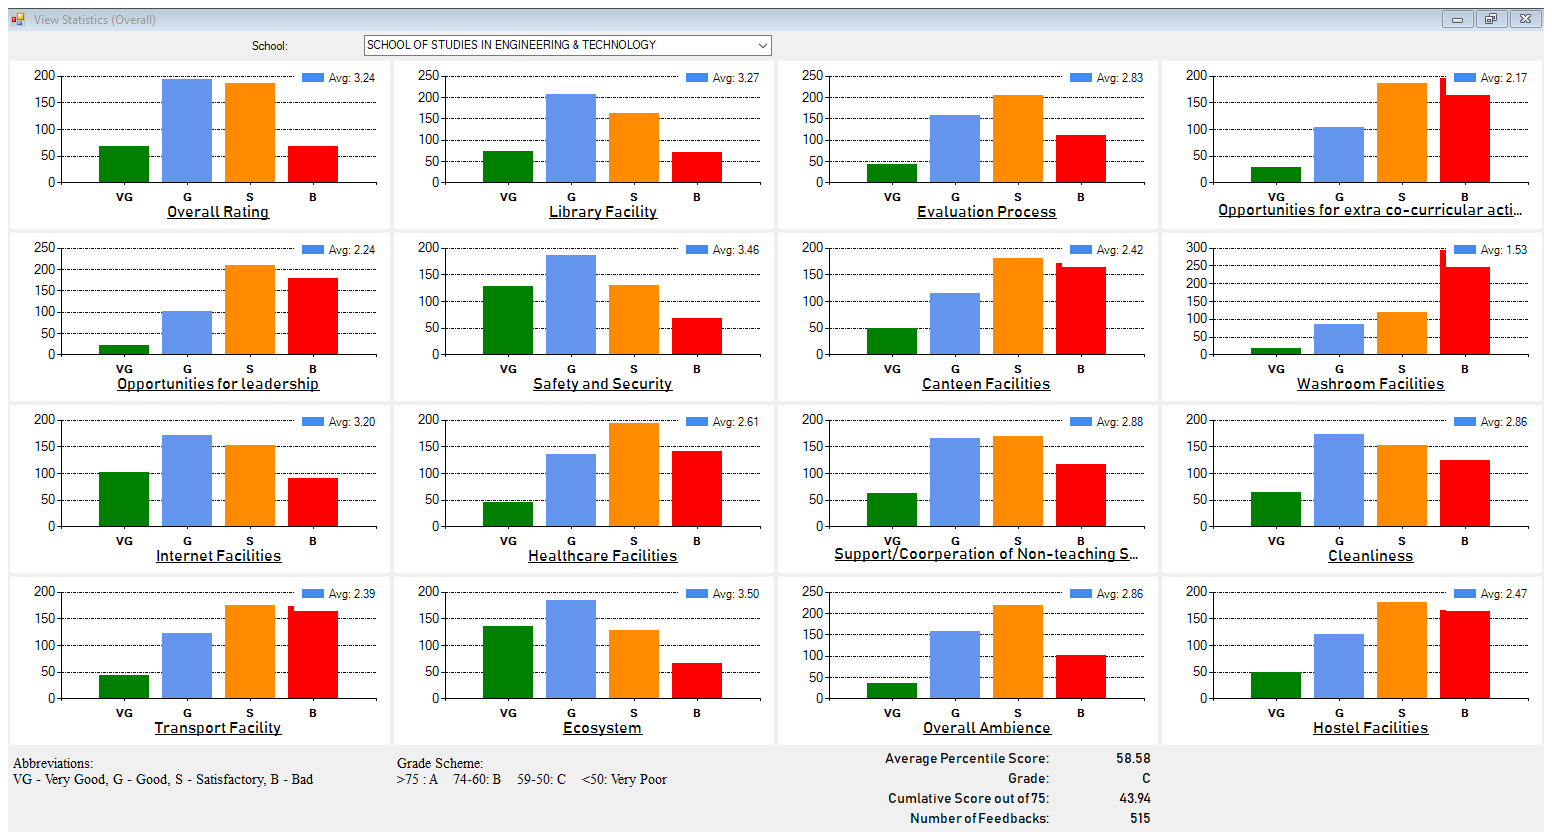Open the Washroom Facilities chart title
The height and width of the screenshot is (840, 1552).
pos(1370,384)
